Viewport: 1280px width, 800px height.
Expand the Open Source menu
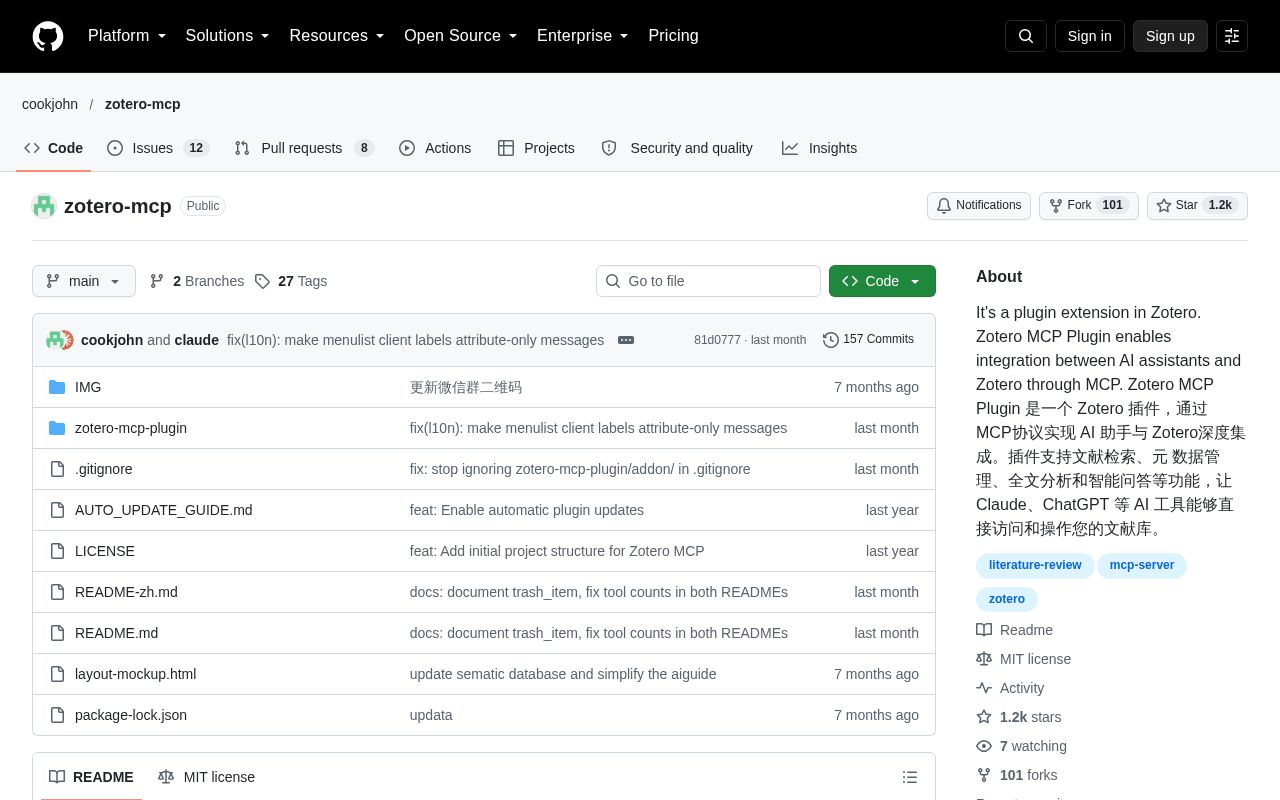click(x=461, y=36)
